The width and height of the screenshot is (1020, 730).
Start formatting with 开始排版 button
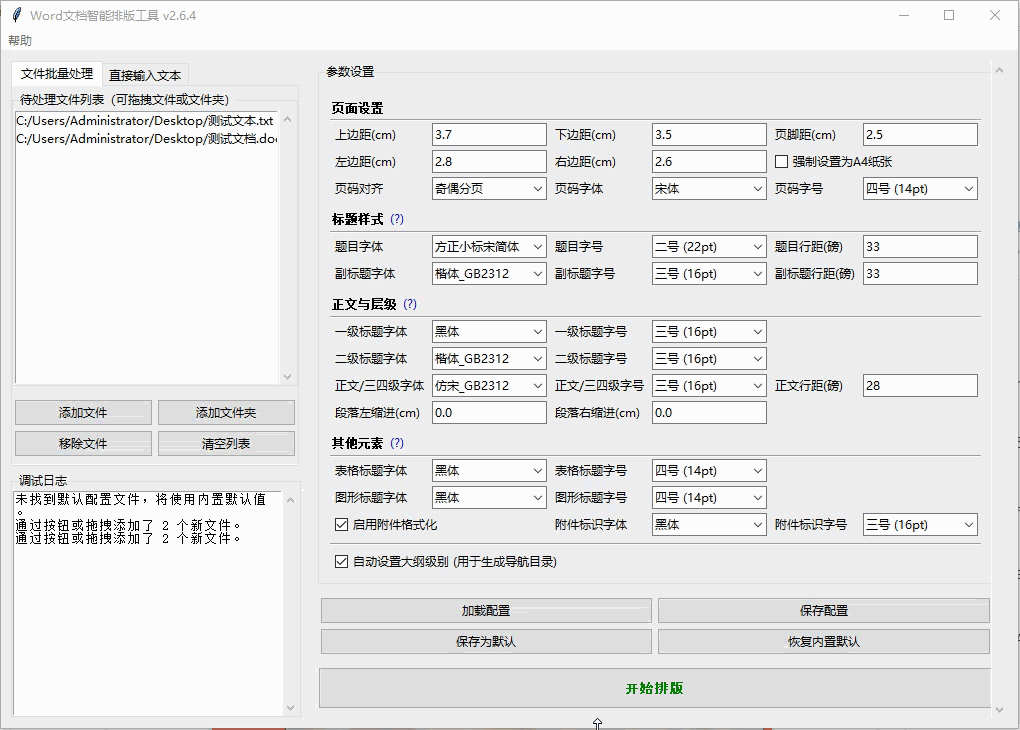[x=654, y=688]
